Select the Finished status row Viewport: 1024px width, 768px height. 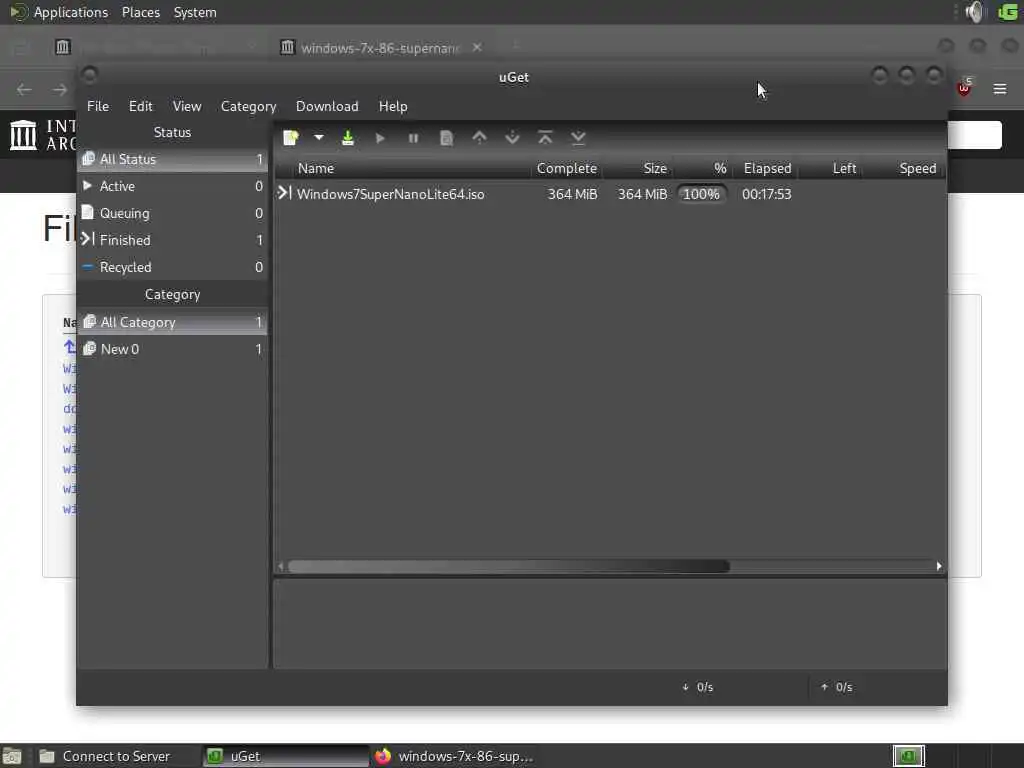point(172,240)
